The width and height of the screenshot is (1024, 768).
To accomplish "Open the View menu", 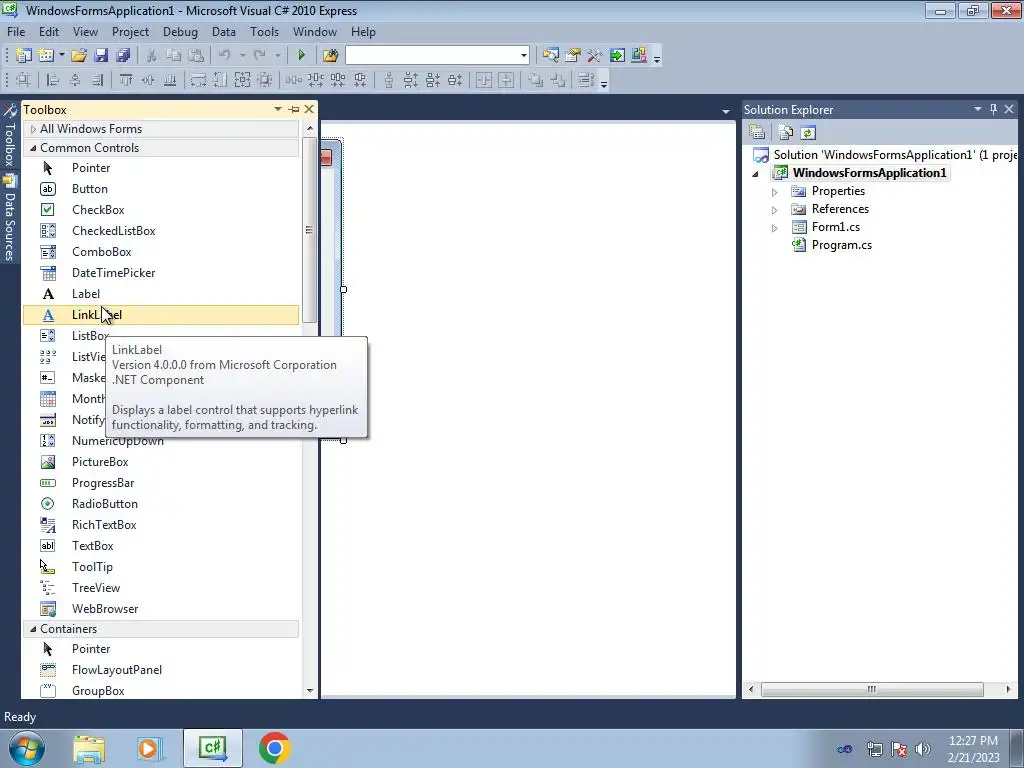I will coord(85,31).
